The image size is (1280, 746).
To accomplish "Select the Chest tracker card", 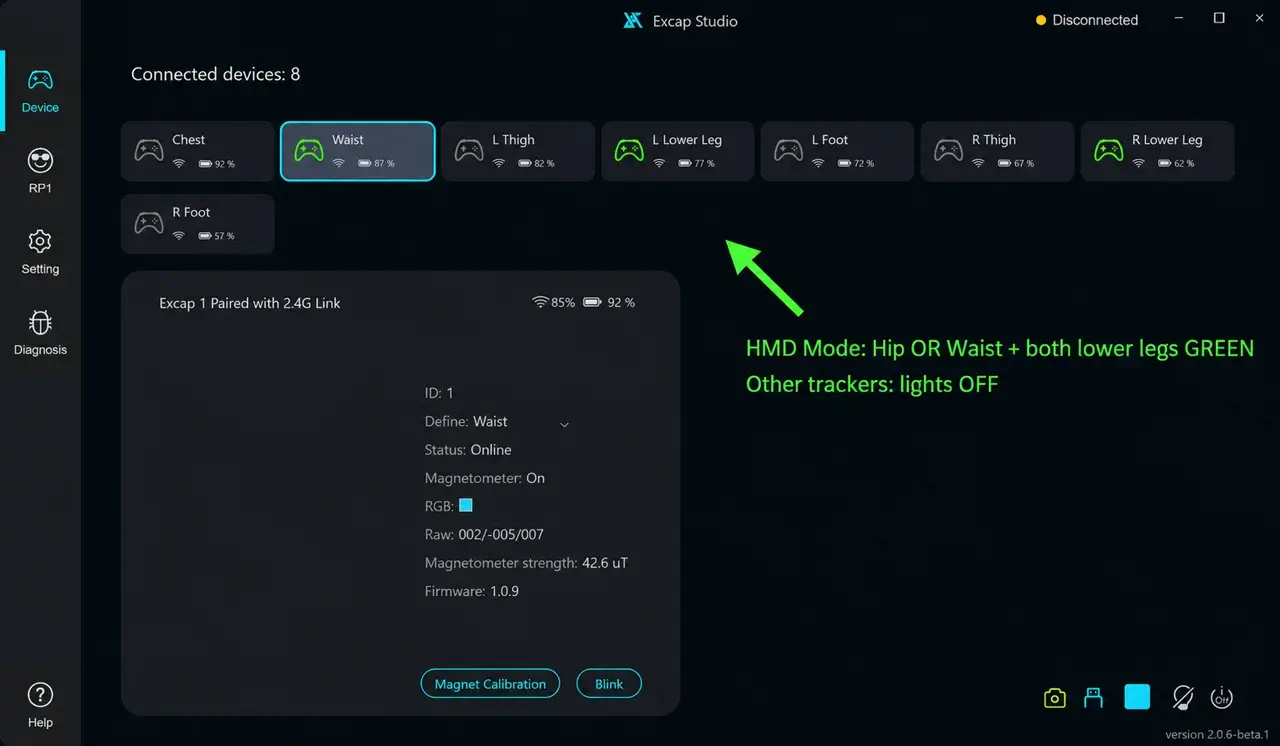I will coord(197,151).
